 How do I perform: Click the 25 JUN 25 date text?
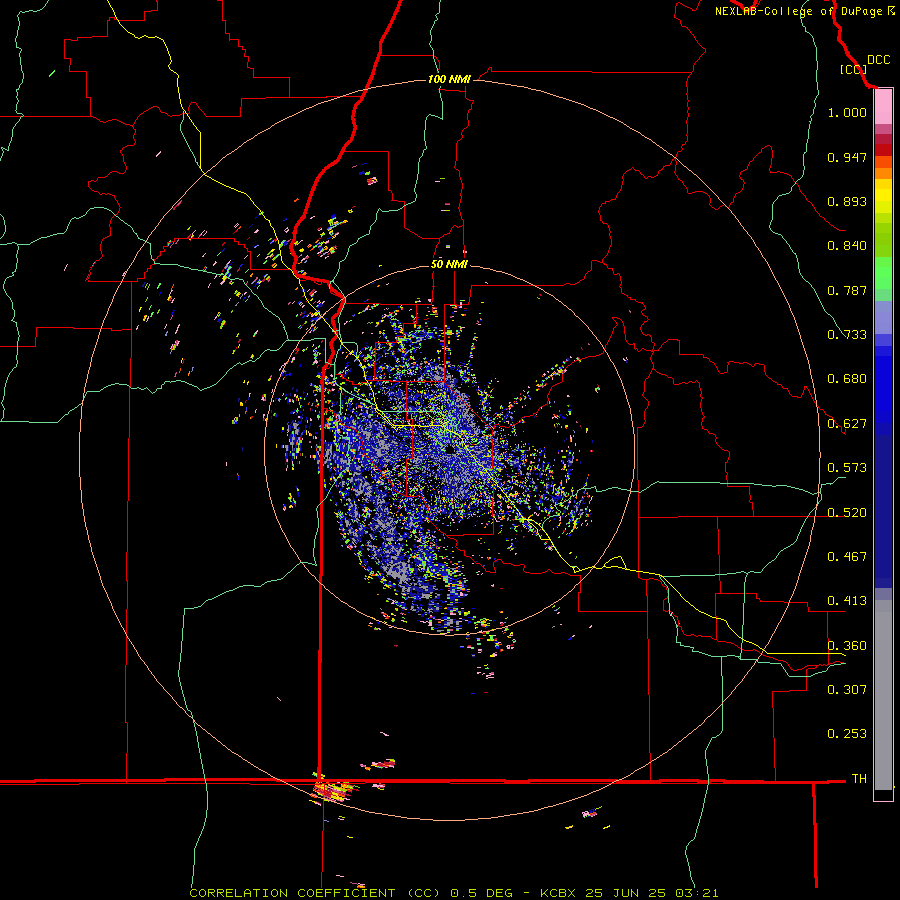[x=626, y=893]
